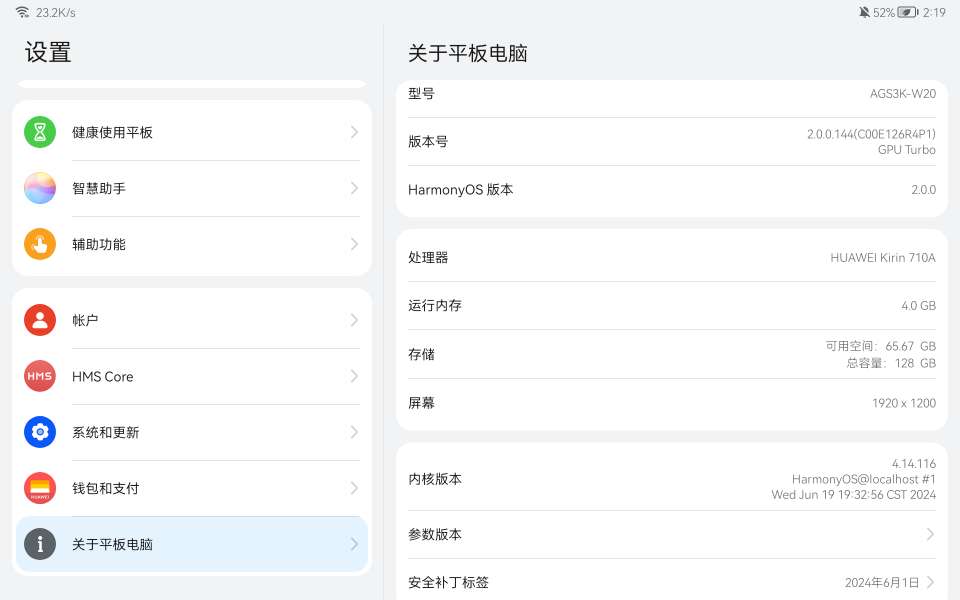Select the 帐户 menu entry
The height and width of the screenshot is (600, 960).
[190, 320]
